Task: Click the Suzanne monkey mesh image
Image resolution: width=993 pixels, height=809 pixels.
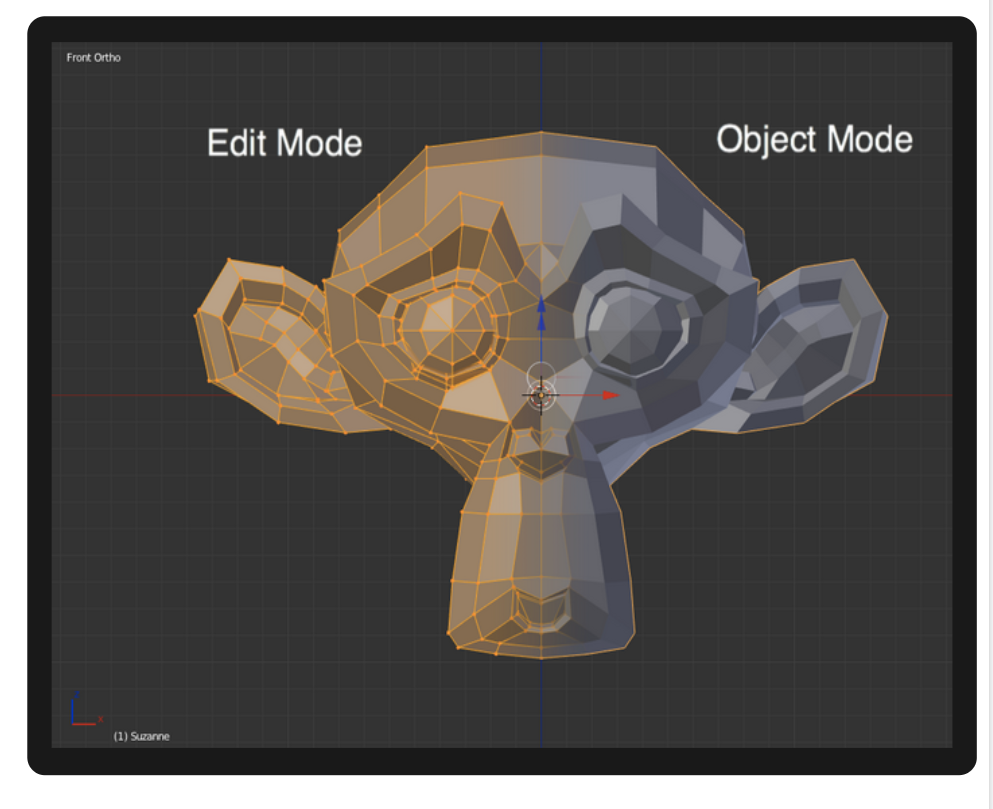Action: [541, 395]
